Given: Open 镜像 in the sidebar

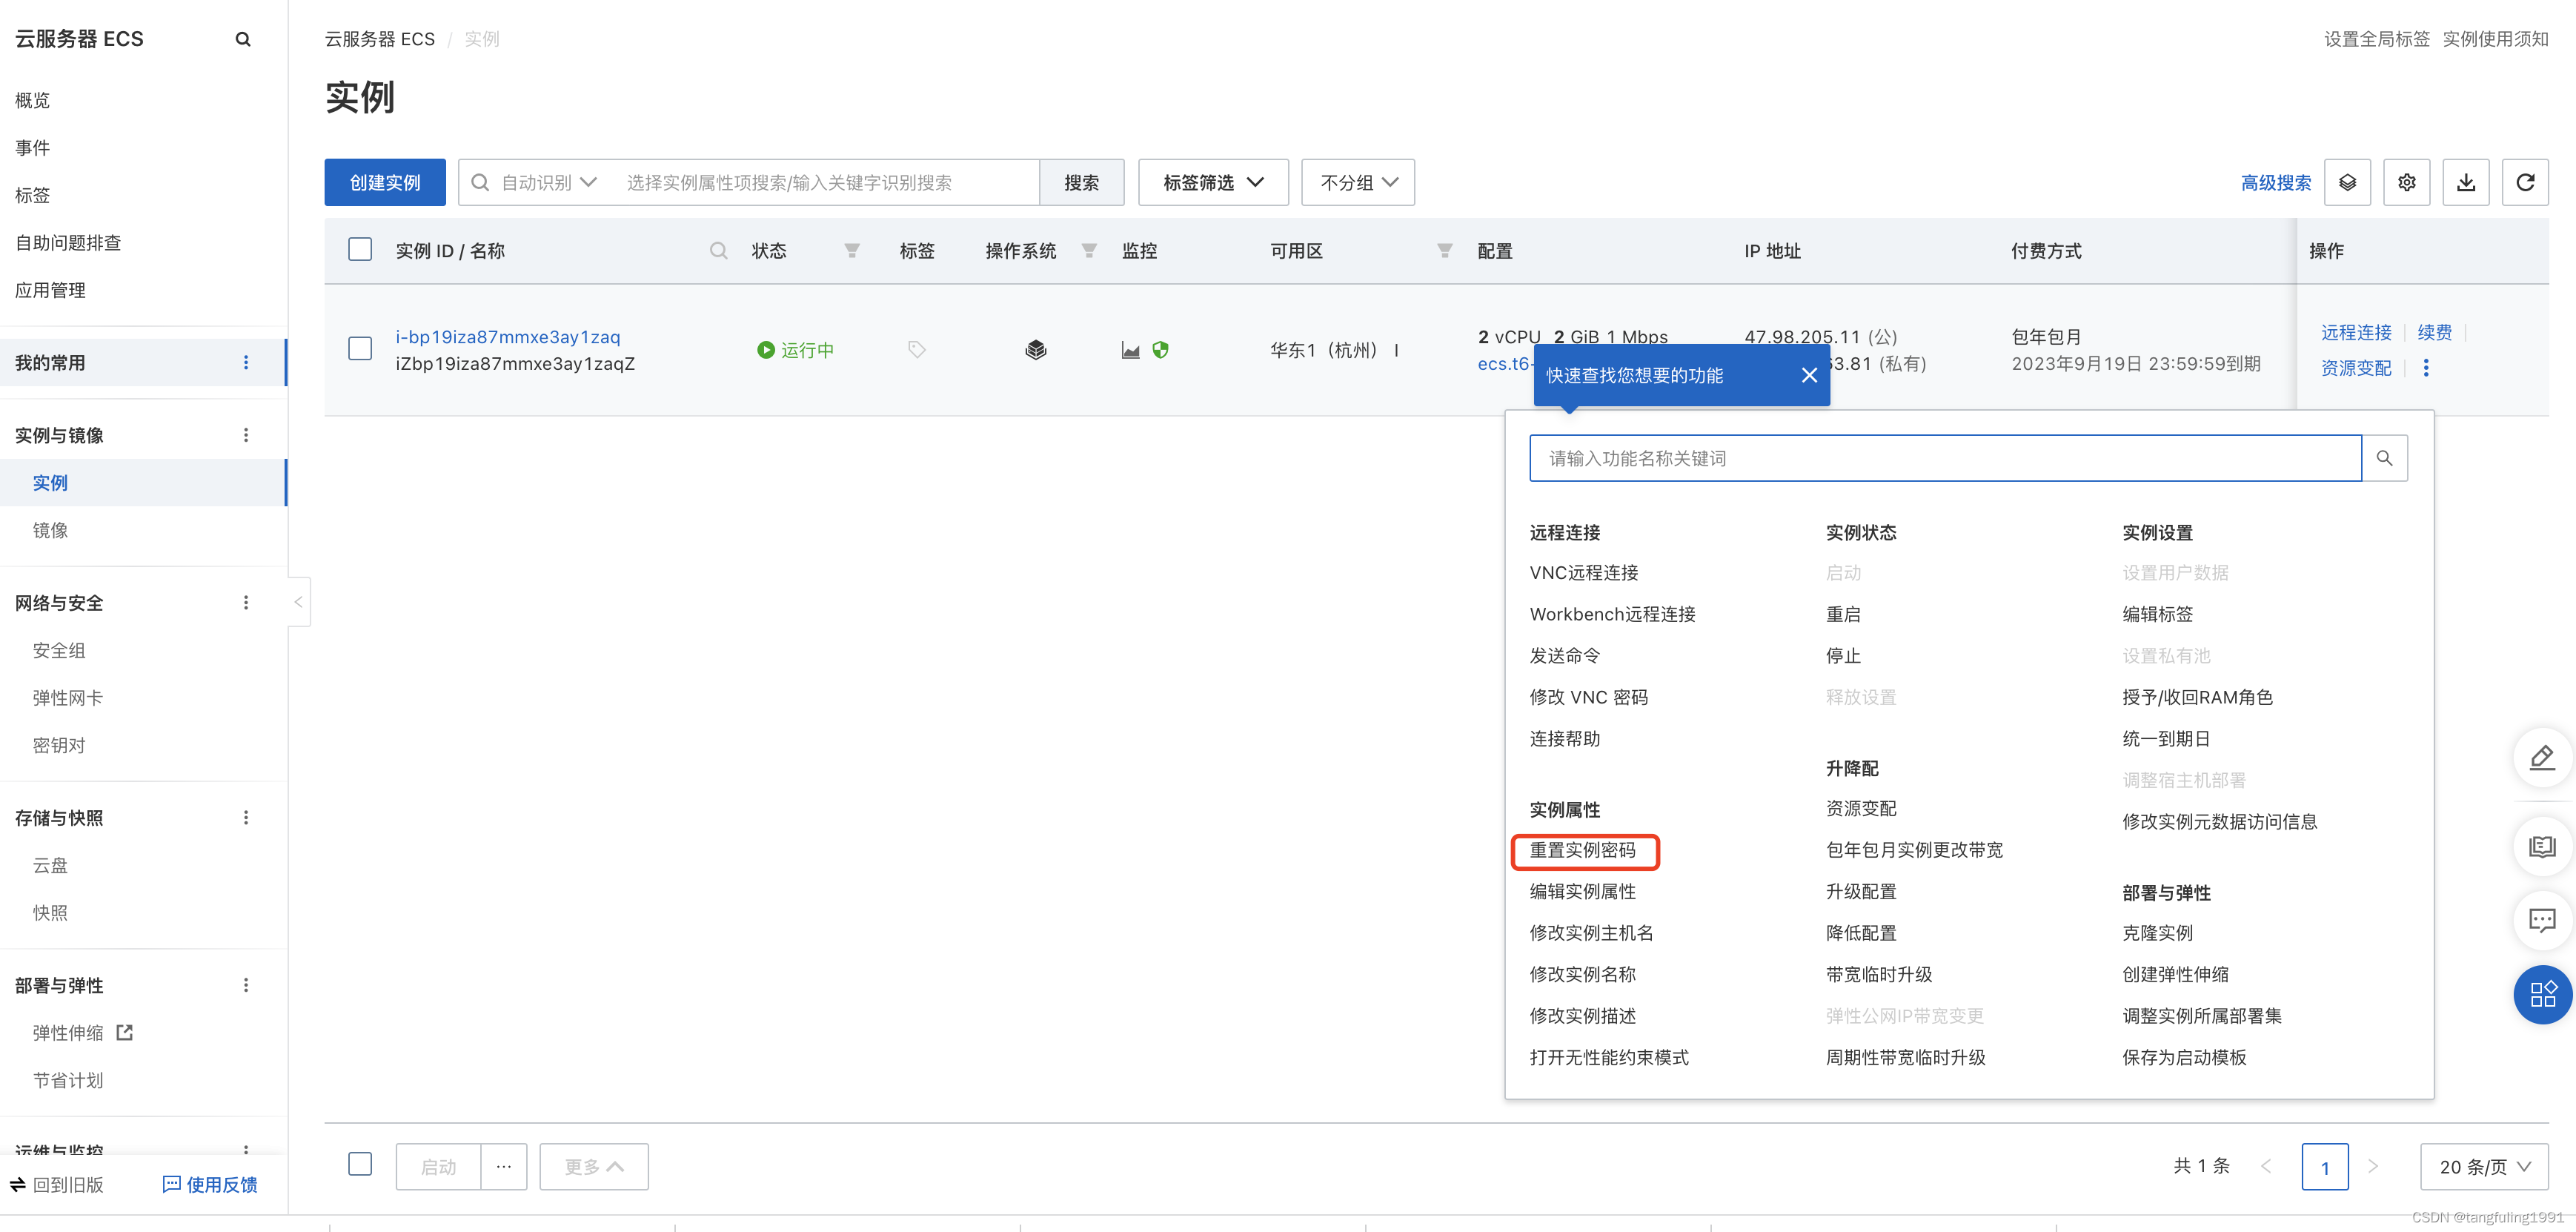Looking at the screenshot, I should 50,530.
